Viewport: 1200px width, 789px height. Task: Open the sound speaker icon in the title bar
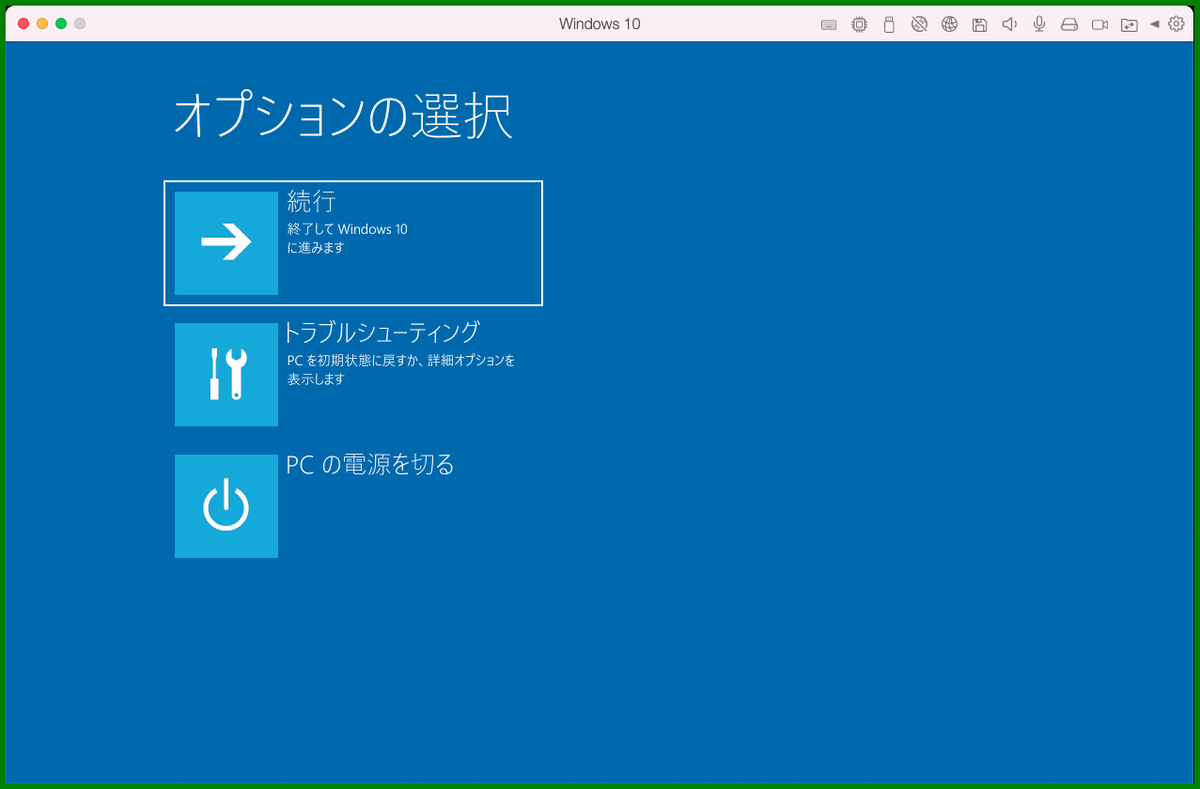(x=1010, y=25)
